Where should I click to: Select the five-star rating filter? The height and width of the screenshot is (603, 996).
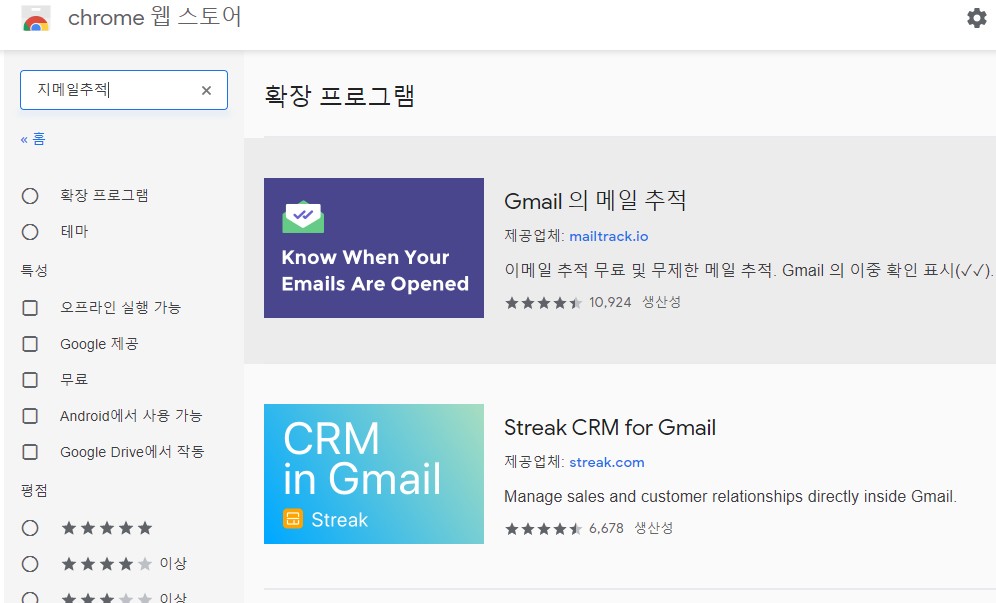click(30, 528)
